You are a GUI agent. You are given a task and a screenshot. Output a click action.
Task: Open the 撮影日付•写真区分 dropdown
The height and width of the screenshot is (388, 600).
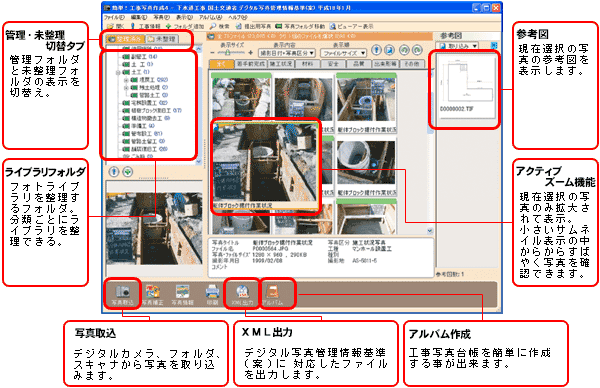pyautogui.click(x=287, y=53)
